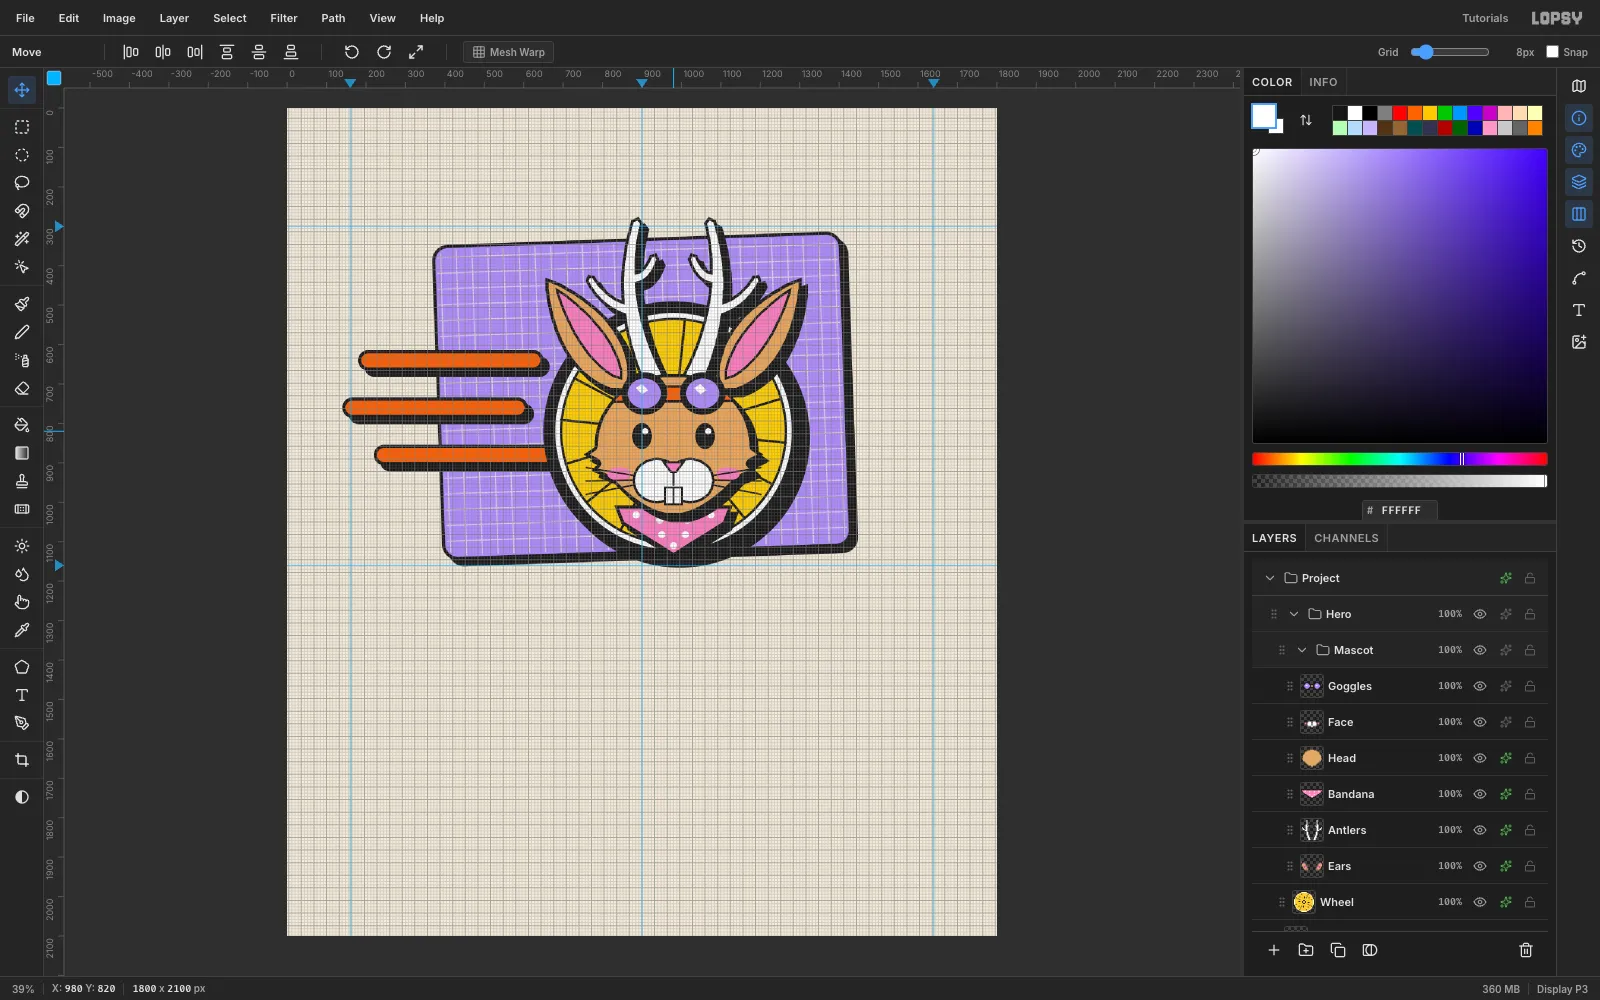This screenshot has width=1600, height=1000.
Task: Toggle visibility of the Hero group
Action: point(1480,614)
